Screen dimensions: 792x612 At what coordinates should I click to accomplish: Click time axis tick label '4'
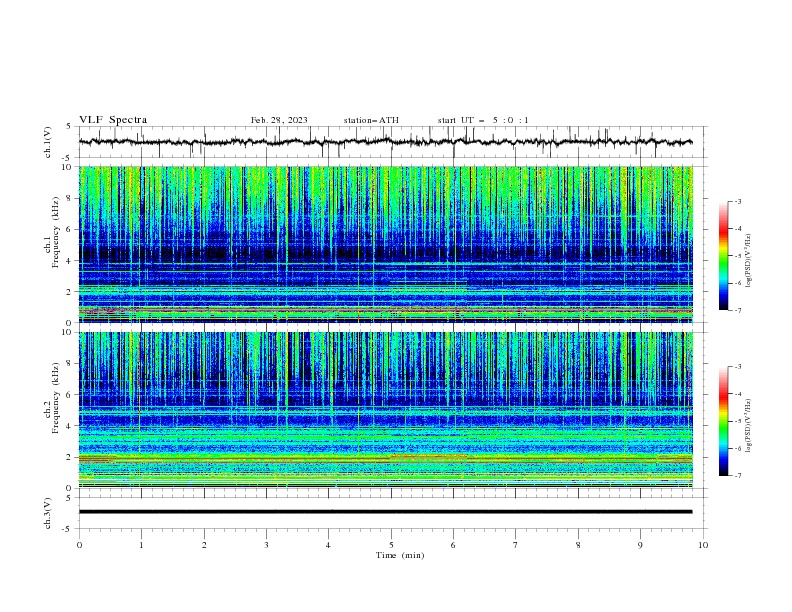pos(328,545)
